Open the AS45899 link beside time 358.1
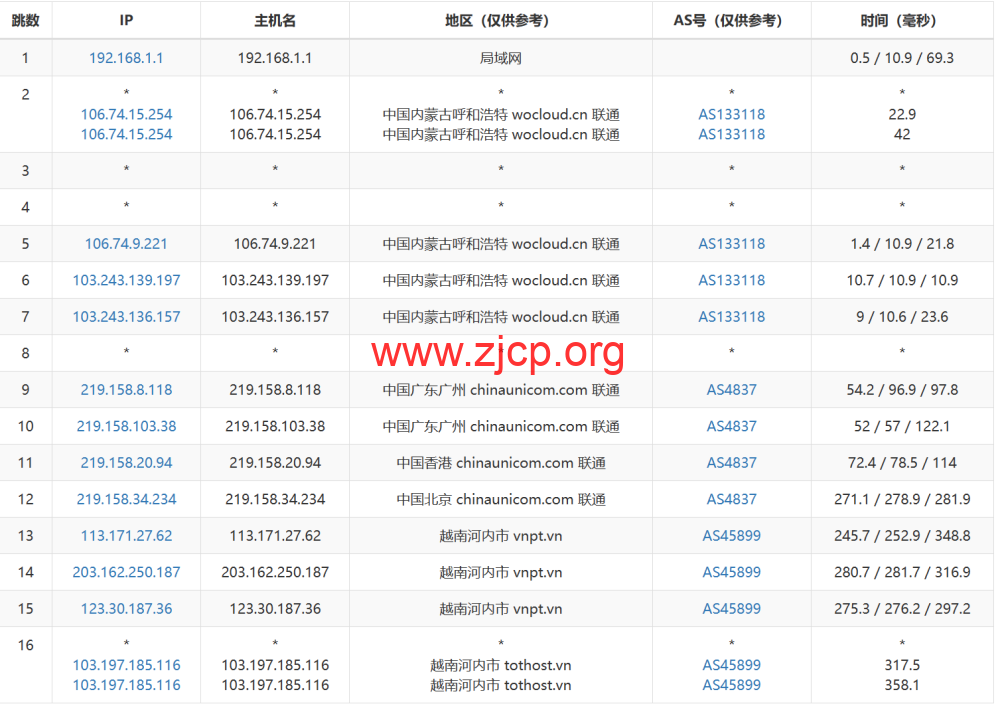This screenshot has width=1000, height=708. coord(732,684)
